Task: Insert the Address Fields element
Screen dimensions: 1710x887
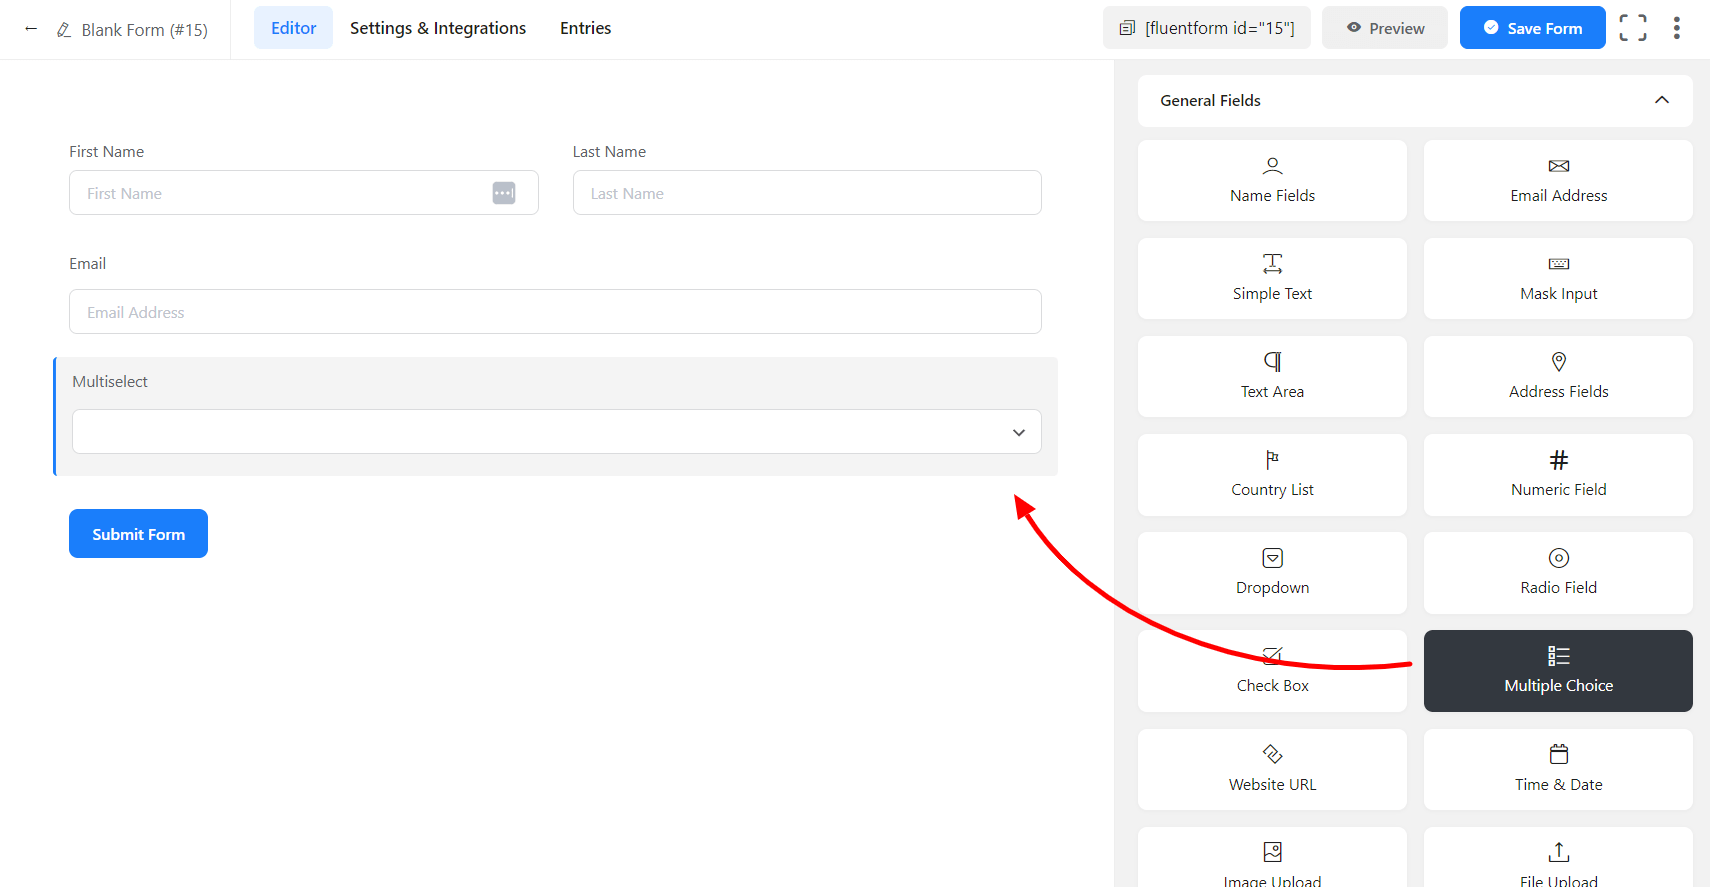Action: [1558, 377]
